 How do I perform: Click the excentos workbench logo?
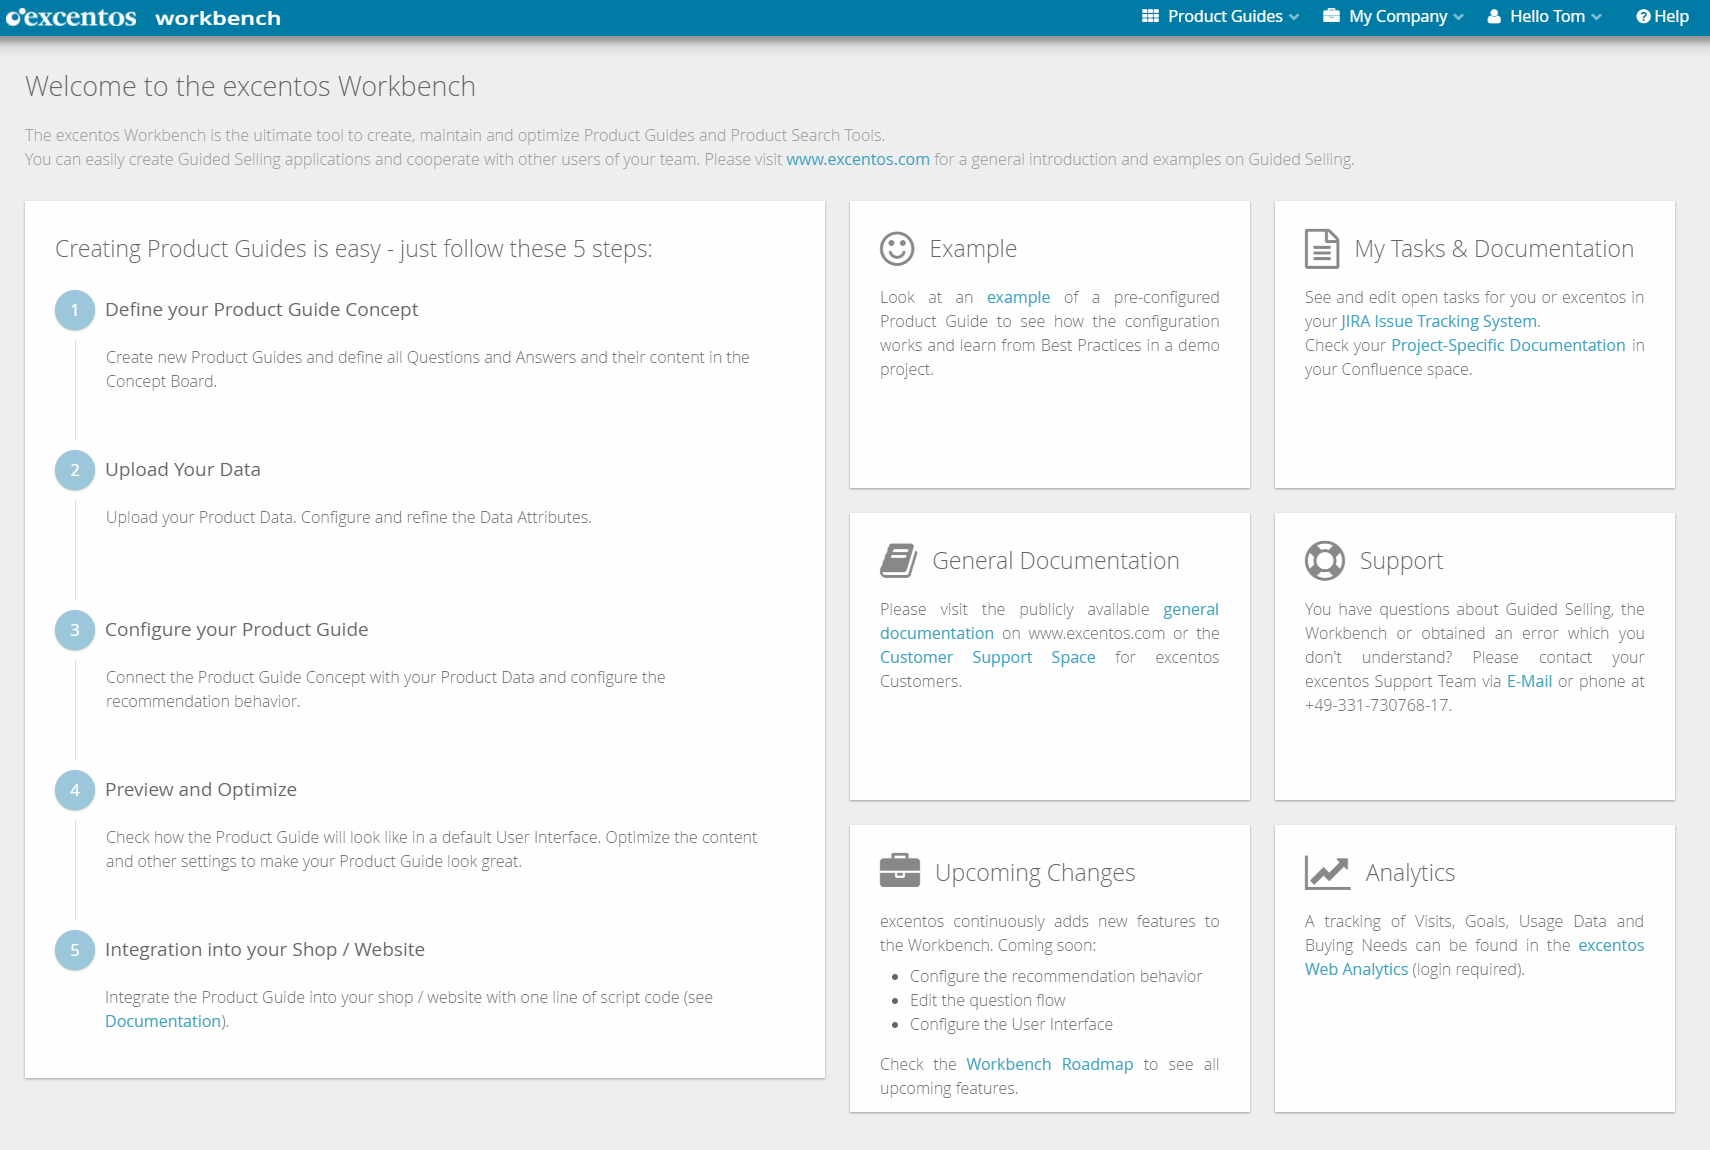tap(143, 17)
